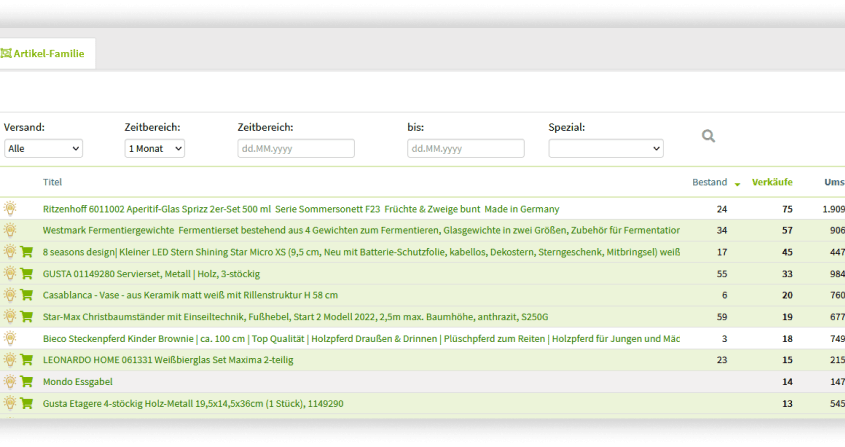Viewport: 845px width, 447px height.
Task: Click Verkäufe value 13 in Gusta Etagere row
Action: coord(787,403)
